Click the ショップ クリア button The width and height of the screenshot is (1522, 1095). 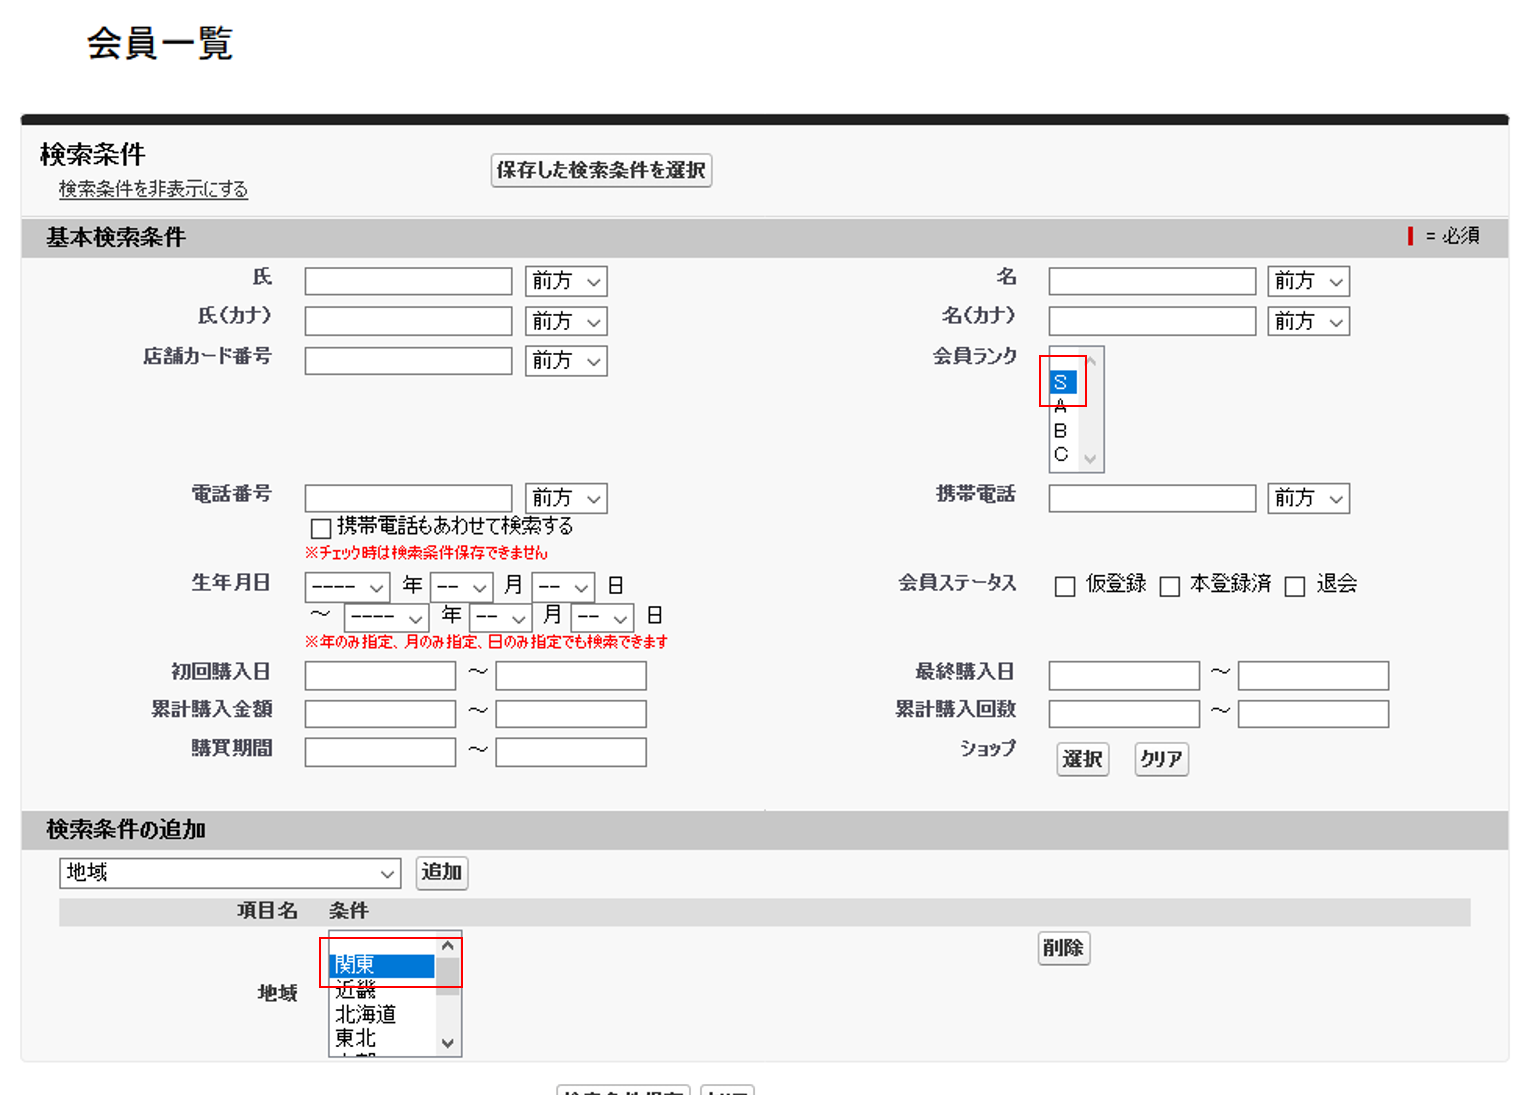1161,759
